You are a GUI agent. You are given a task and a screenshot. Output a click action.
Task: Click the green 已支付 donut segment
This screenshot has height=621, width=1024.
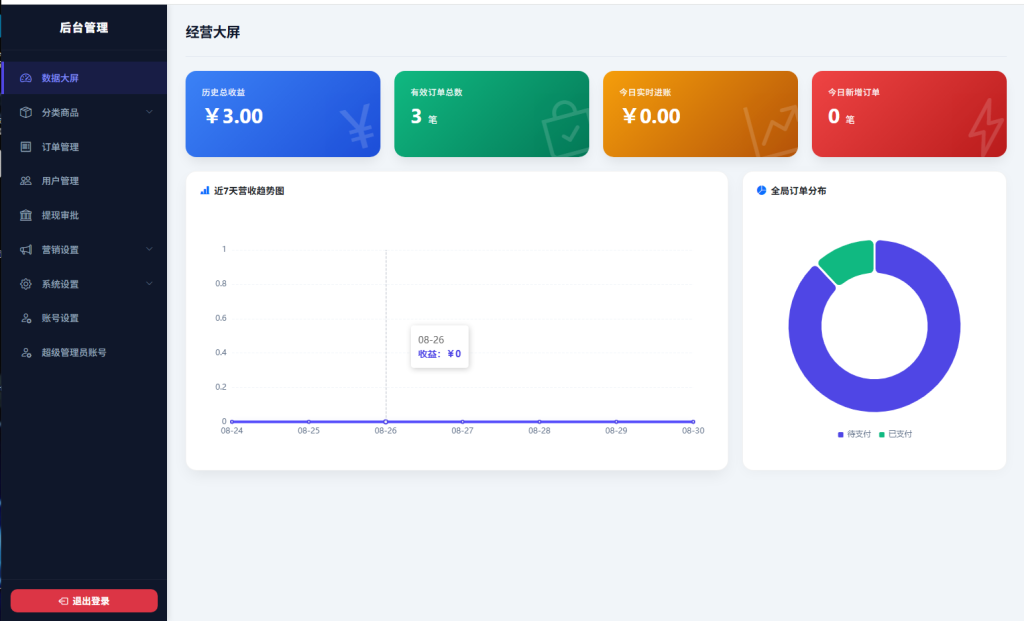[849, 259]
